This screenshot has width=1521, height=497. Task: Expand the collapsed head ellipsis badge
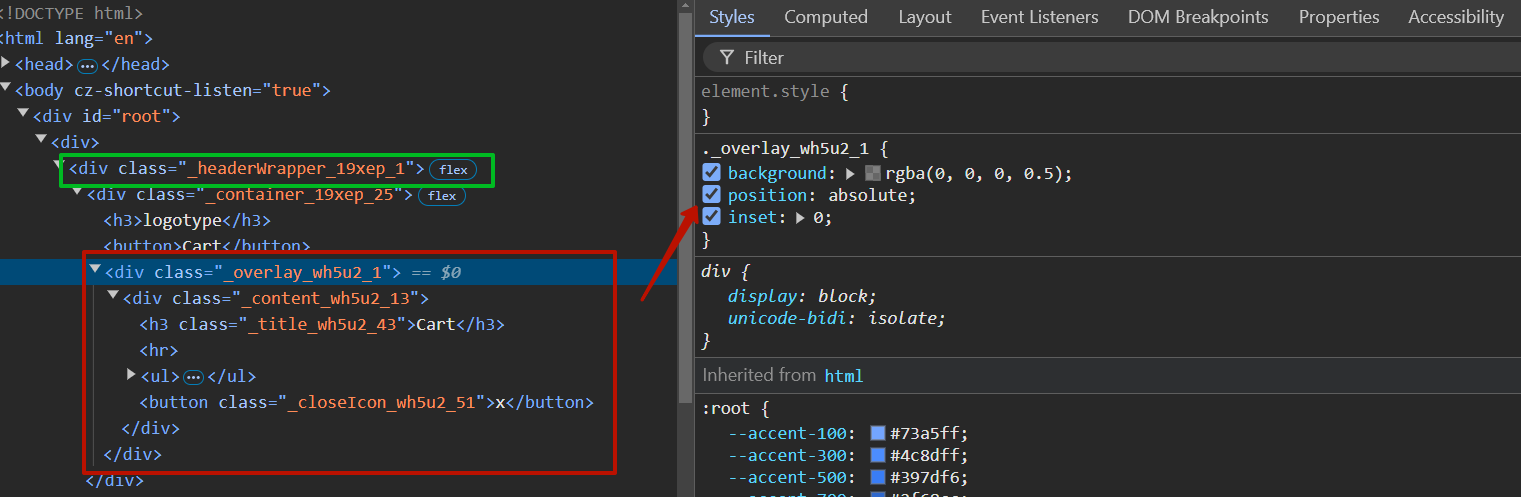(88, 65)
